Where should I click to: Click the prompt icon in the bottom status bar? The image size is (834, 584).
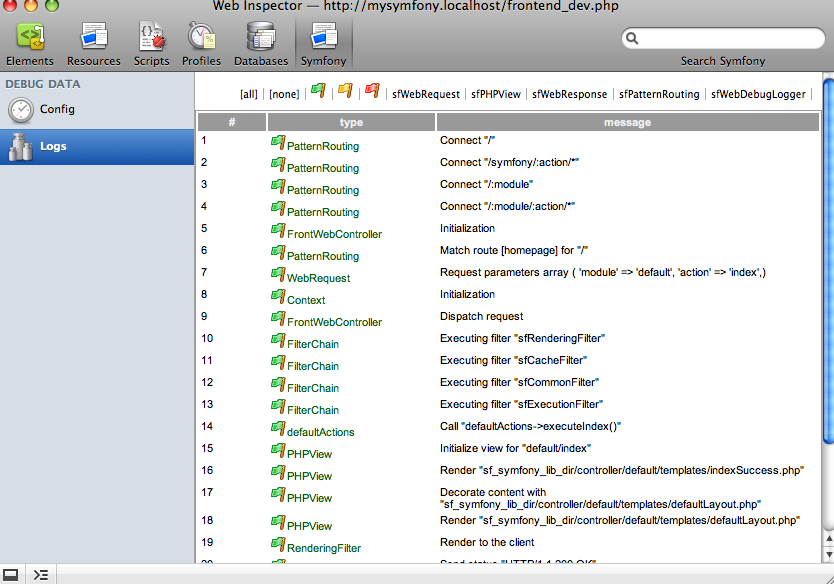(x=41, y=574)
